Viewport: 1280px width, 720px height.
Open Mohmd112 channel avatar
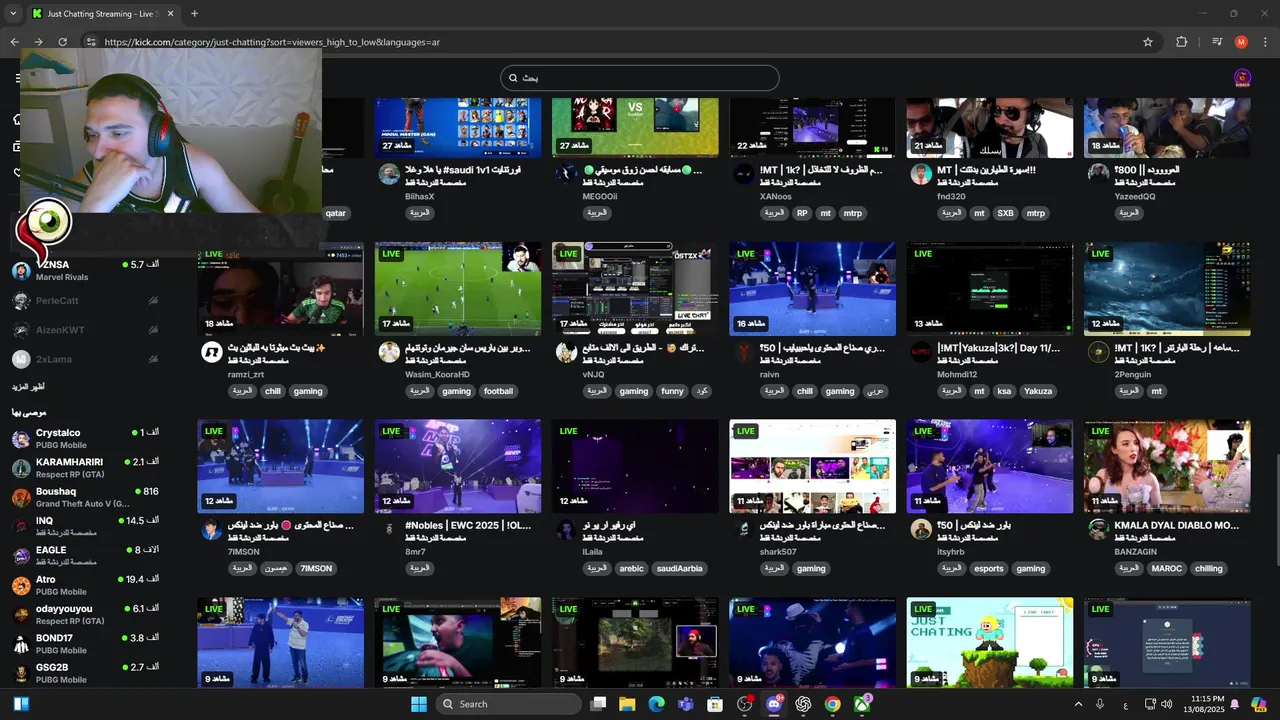921,352
